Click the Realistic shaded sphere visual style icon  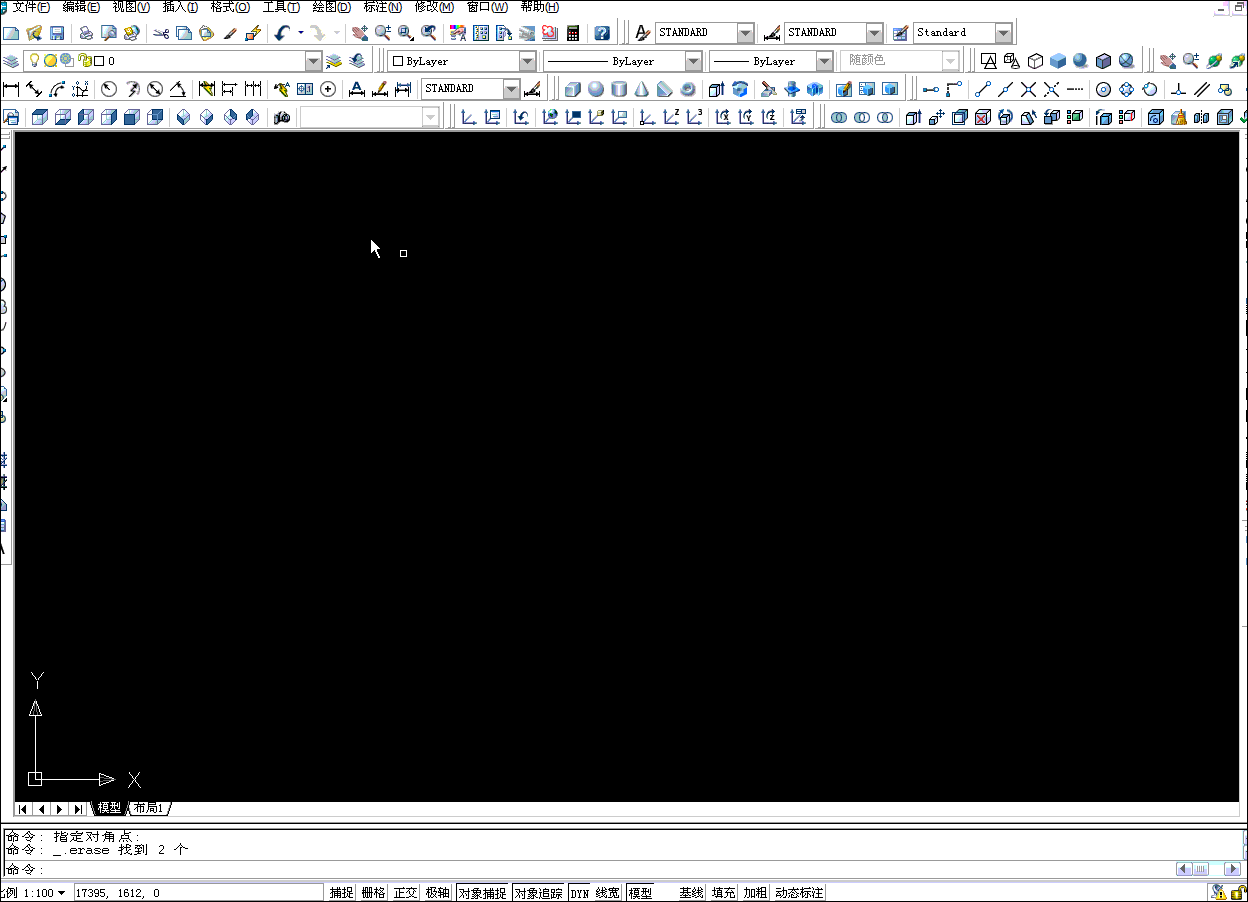point(1081,61)
